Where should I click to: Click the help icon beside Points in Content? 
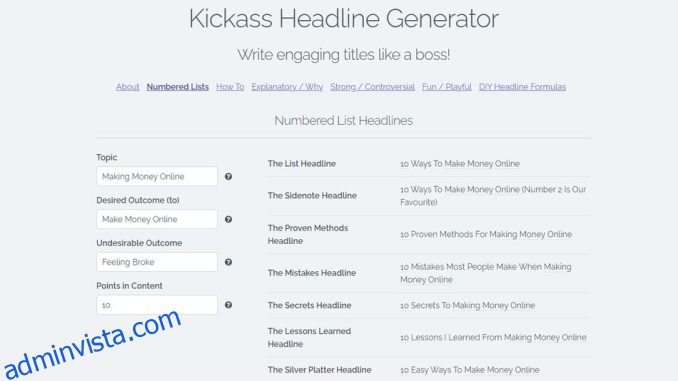(x=228, y=305)
